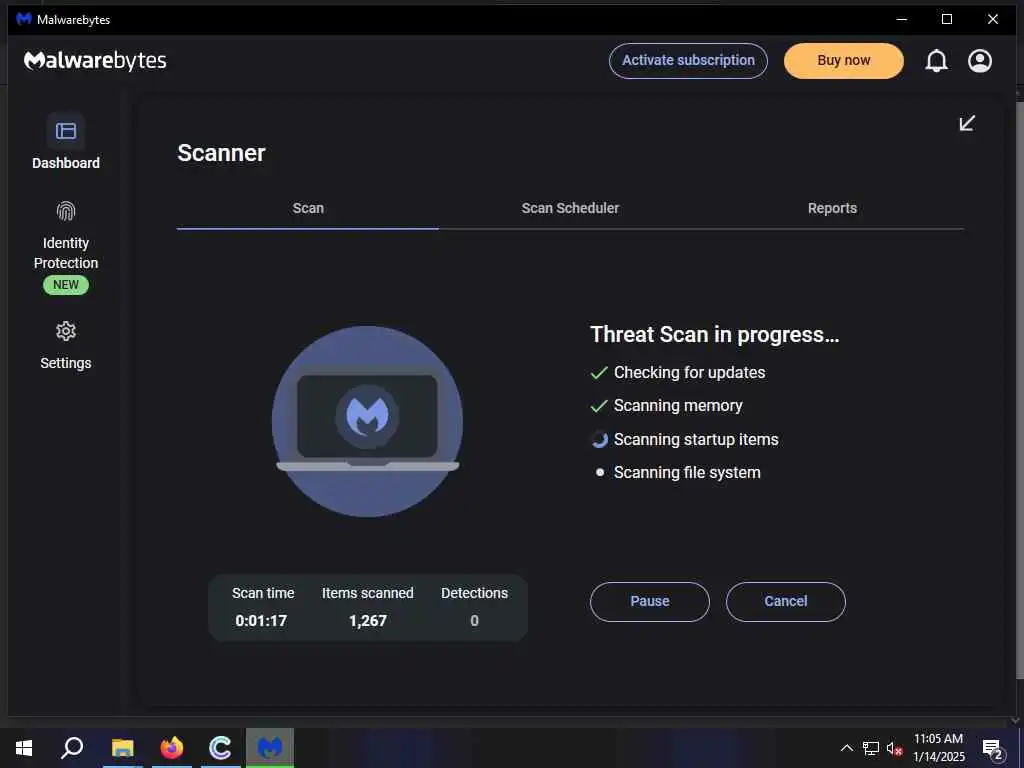Show hidden system tray icons

(x=846, y=748)
